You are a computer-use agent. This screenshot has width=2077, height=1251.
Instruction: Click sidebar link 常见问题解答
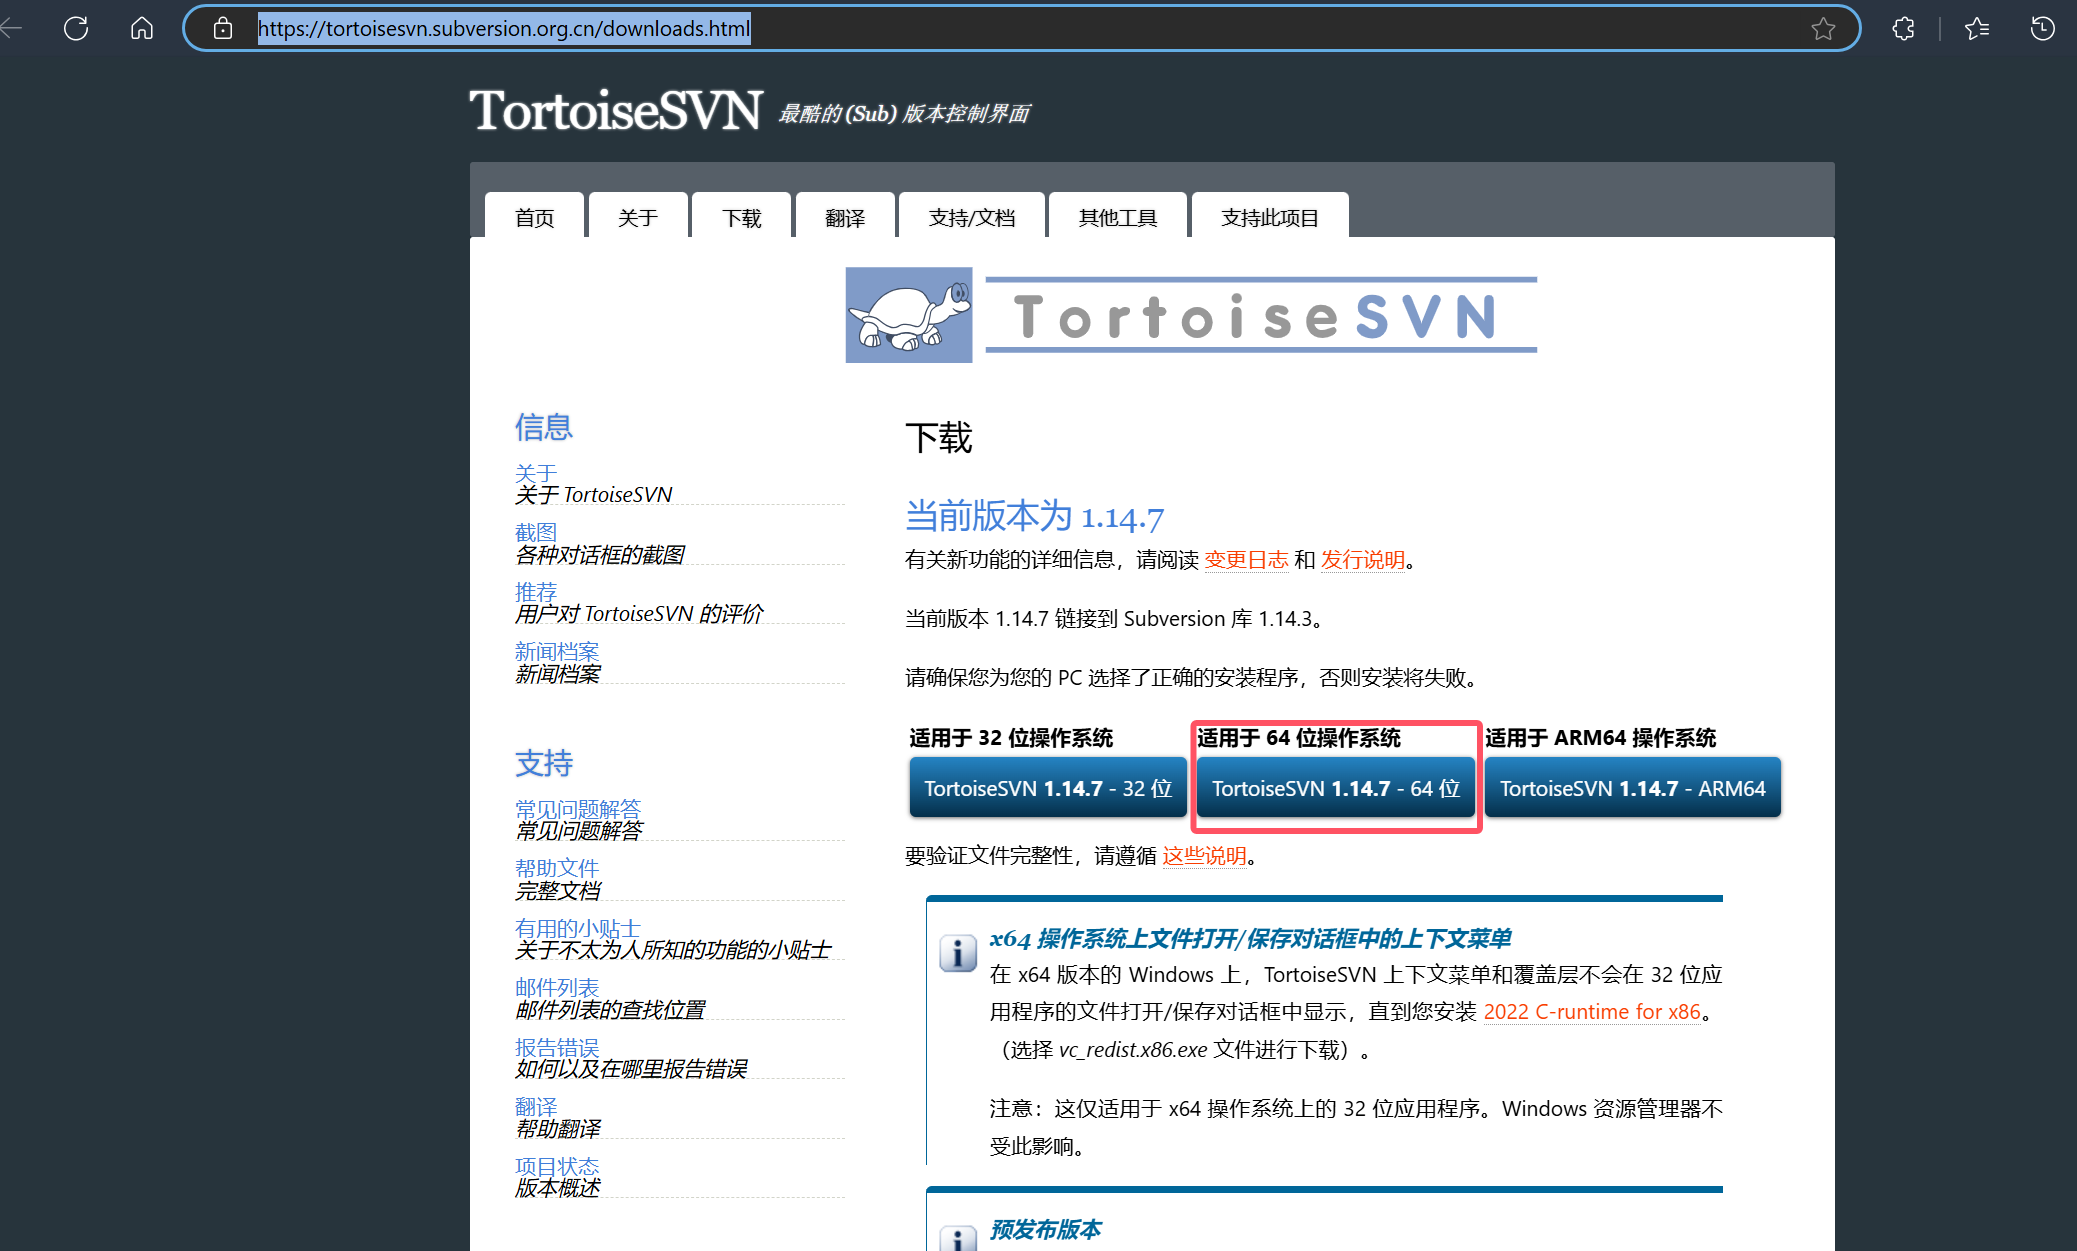click(578, 809)
